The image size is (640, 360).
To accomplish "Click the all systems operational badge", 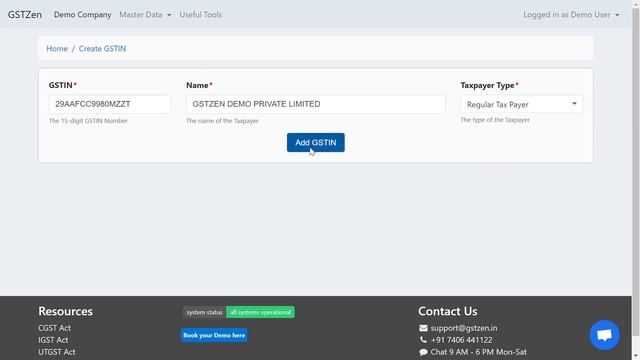I will point(260,312).
